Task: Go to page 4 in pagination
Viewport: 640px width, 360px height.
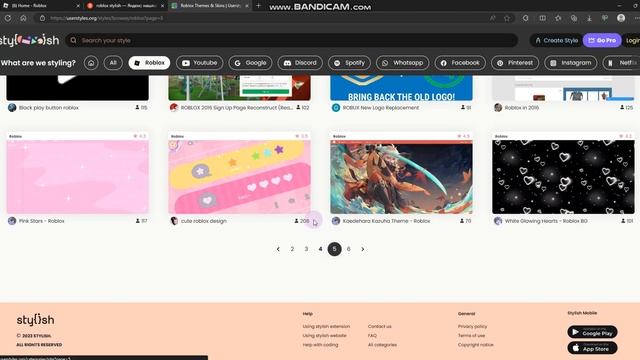Action: pos(320,249)
